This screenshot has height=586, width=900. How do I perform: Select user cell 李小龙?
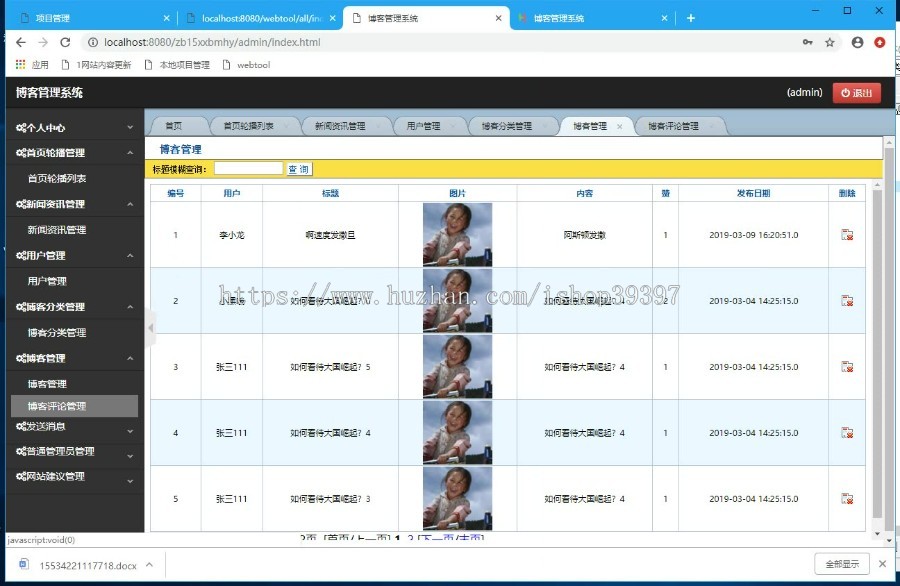(232, 235)
